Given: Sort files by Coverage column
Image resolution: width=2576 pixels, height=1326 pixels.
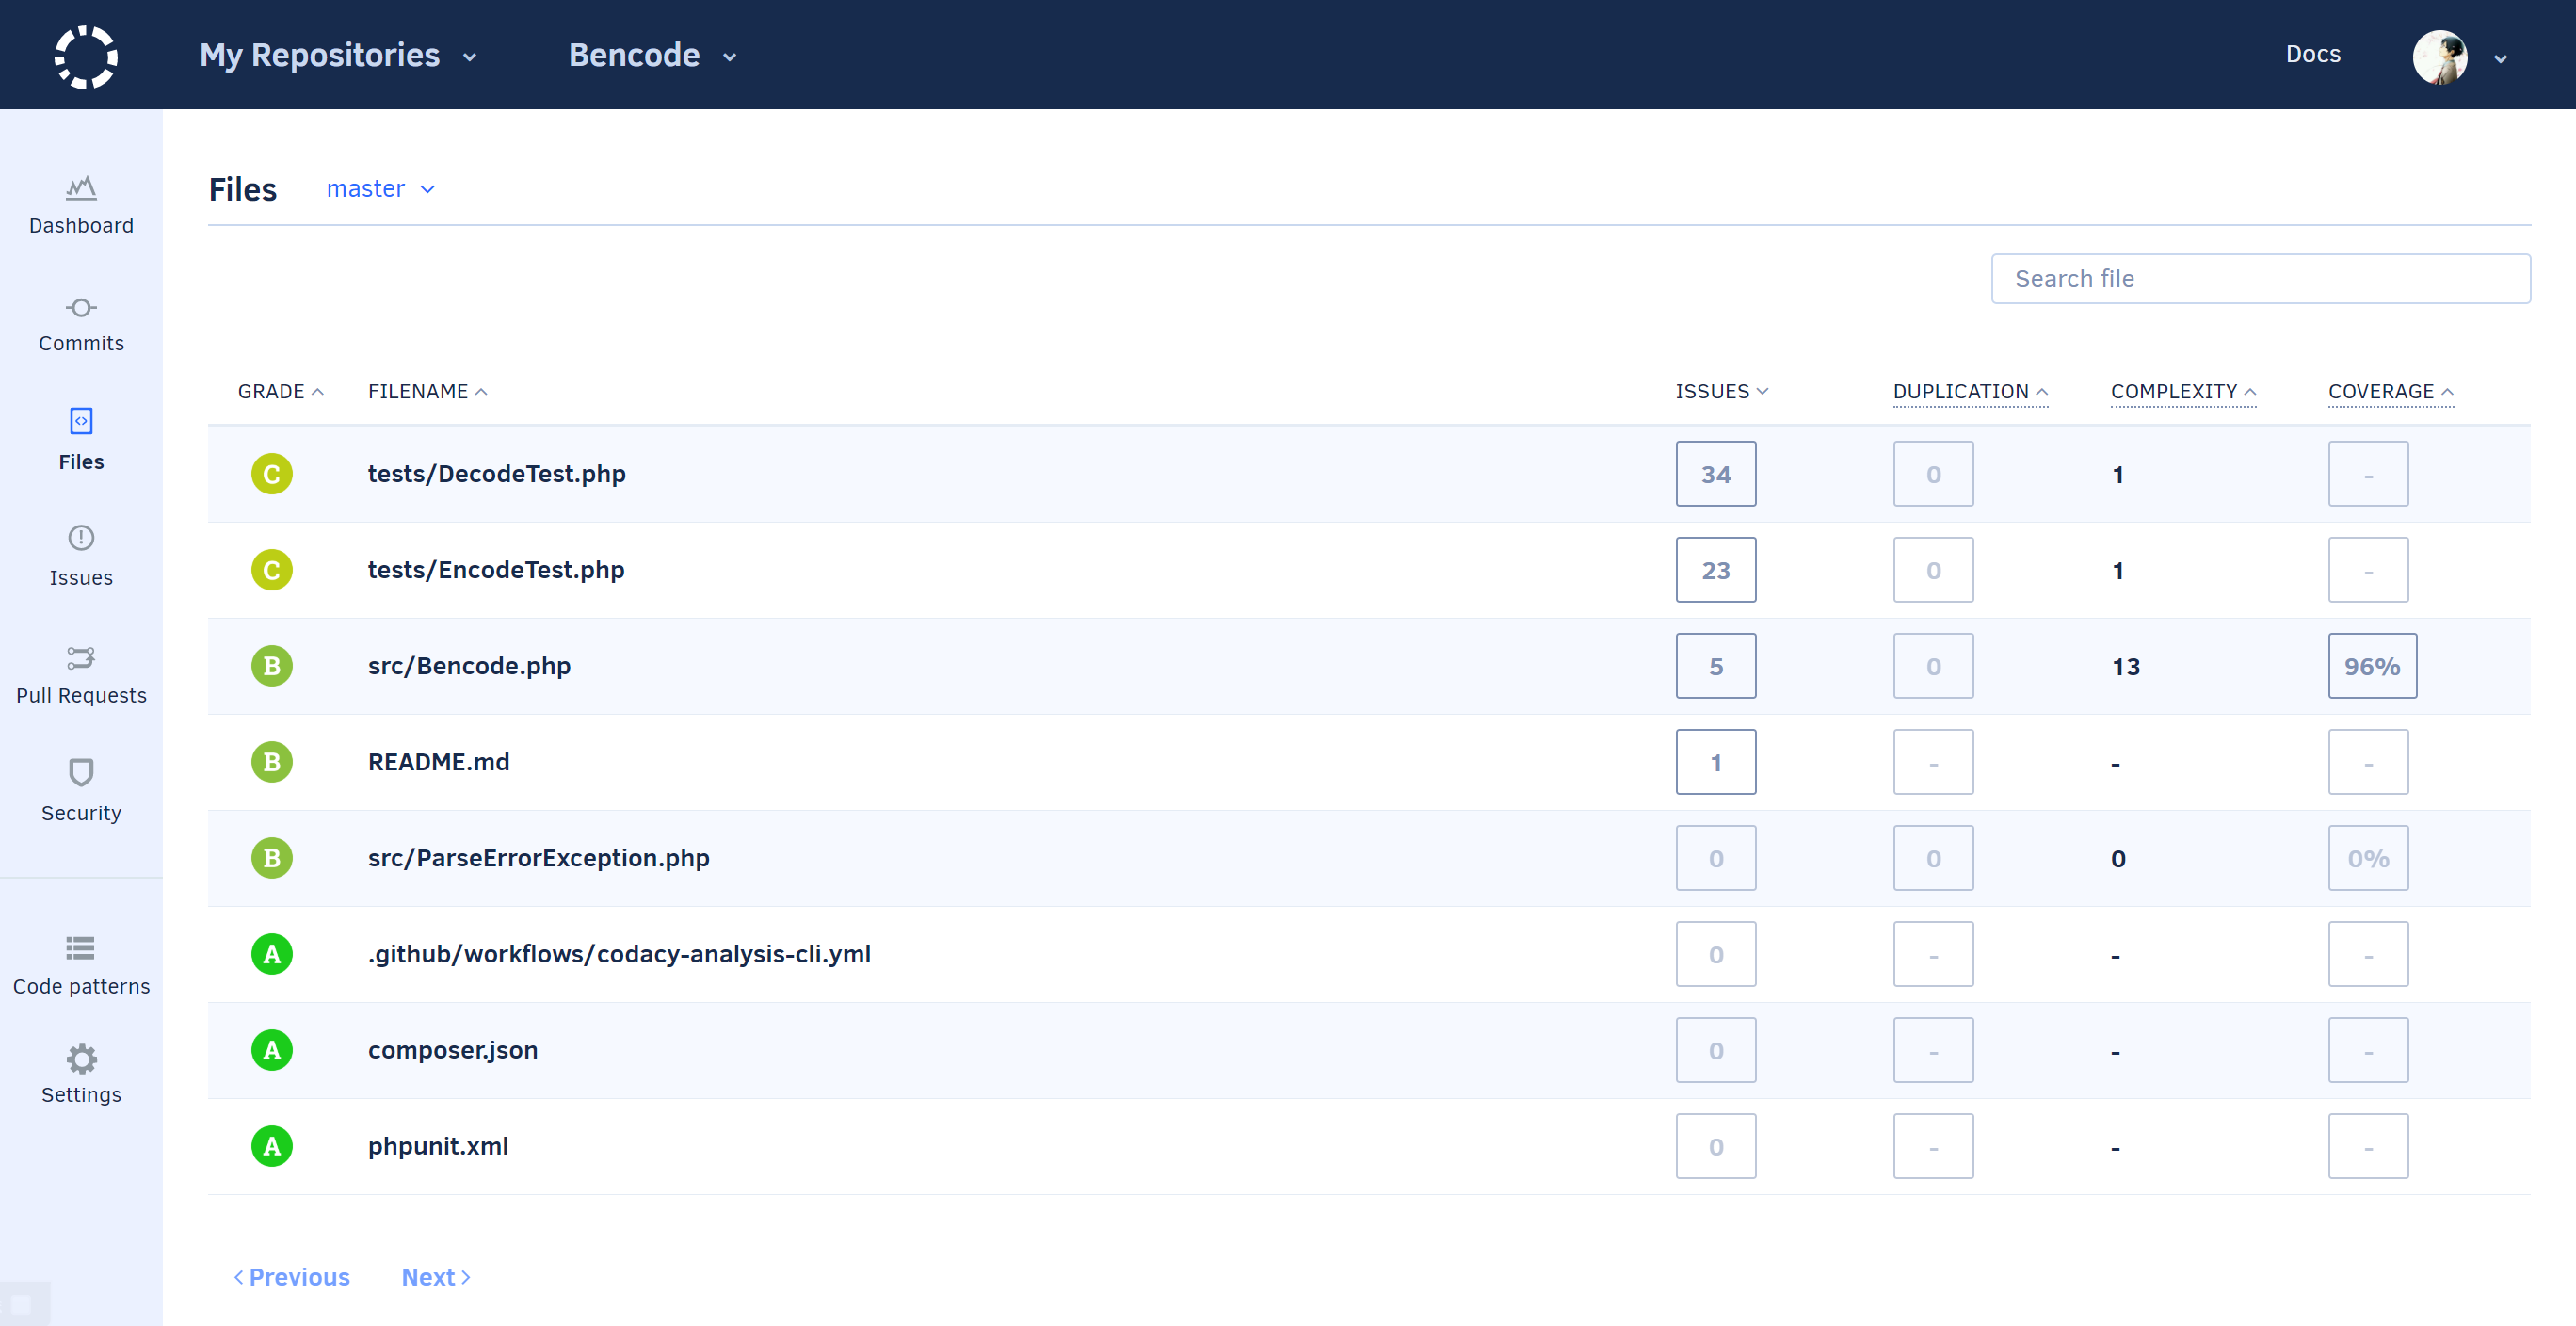Looking at the screenshot, I should click(x=2391, y=391).
